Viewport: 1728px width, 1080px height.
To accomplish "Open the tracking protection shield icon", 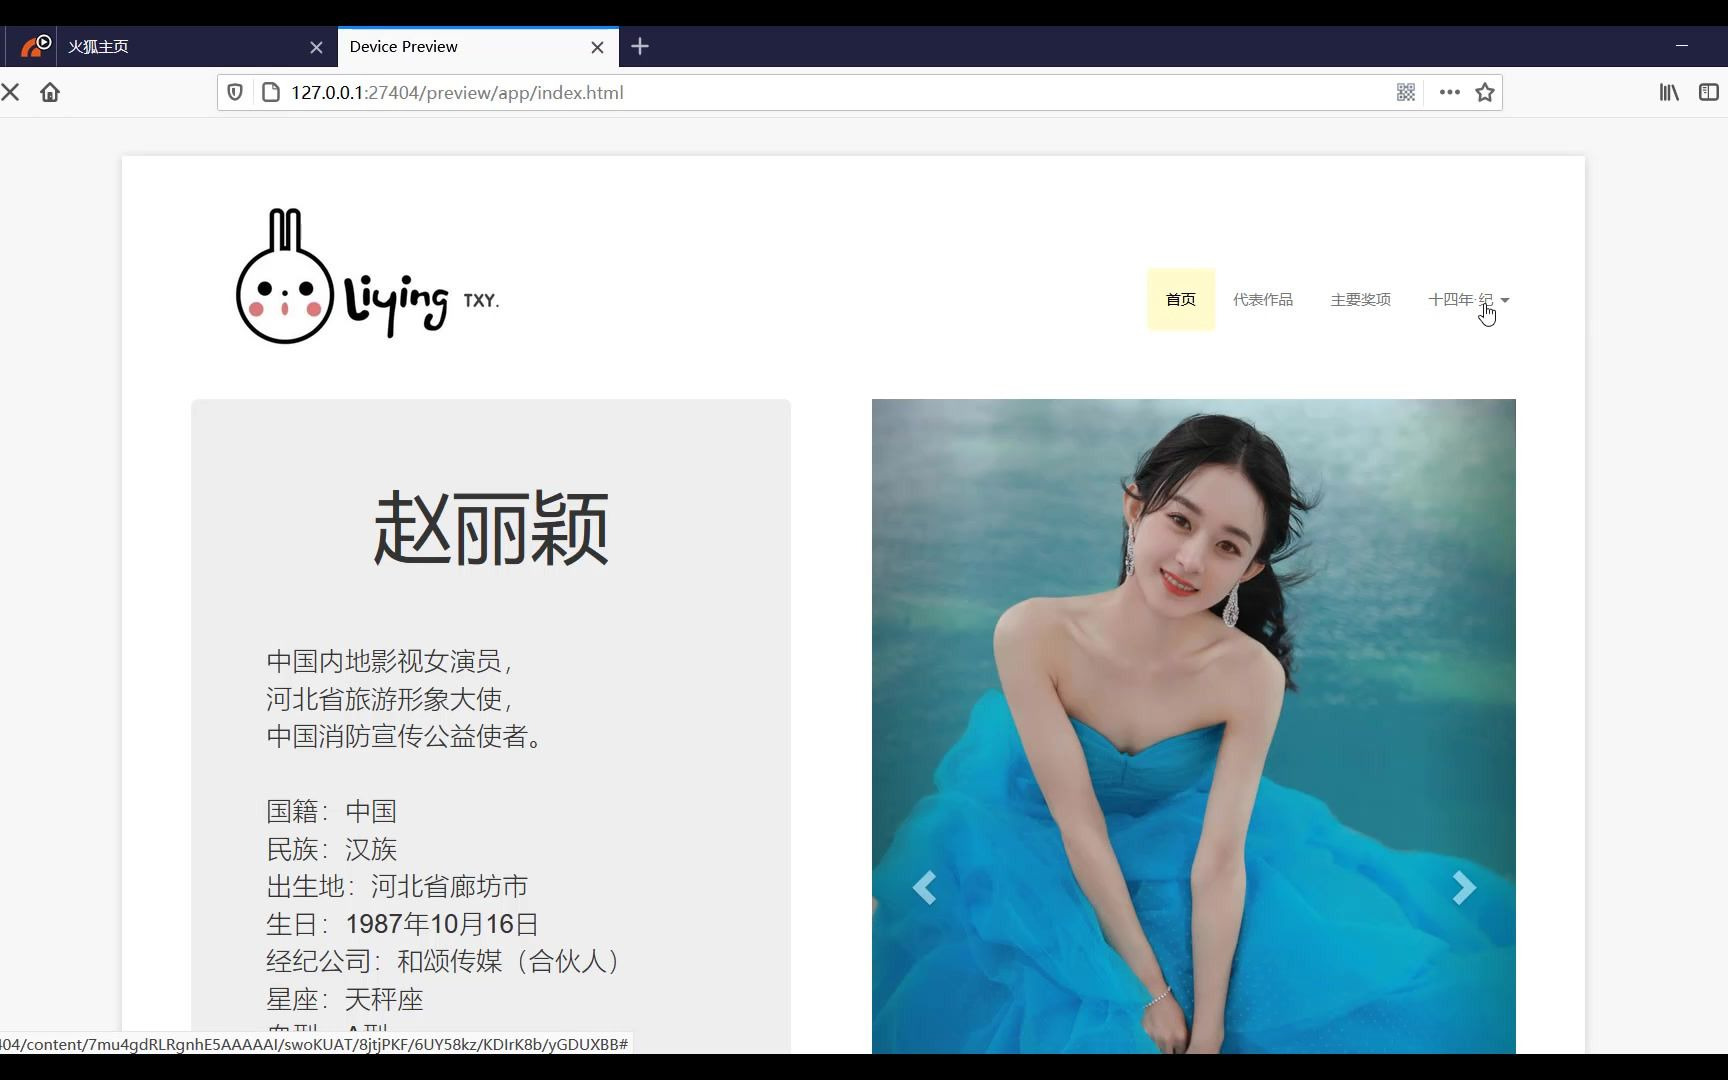I will pyautogui.click(x=235, y=92).
